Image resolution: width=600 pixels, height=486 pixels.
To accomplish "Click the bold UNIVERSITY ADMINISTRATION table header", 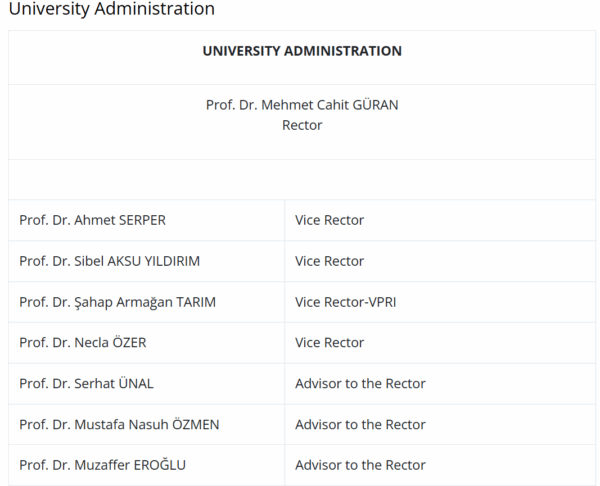I will (302, 51).
